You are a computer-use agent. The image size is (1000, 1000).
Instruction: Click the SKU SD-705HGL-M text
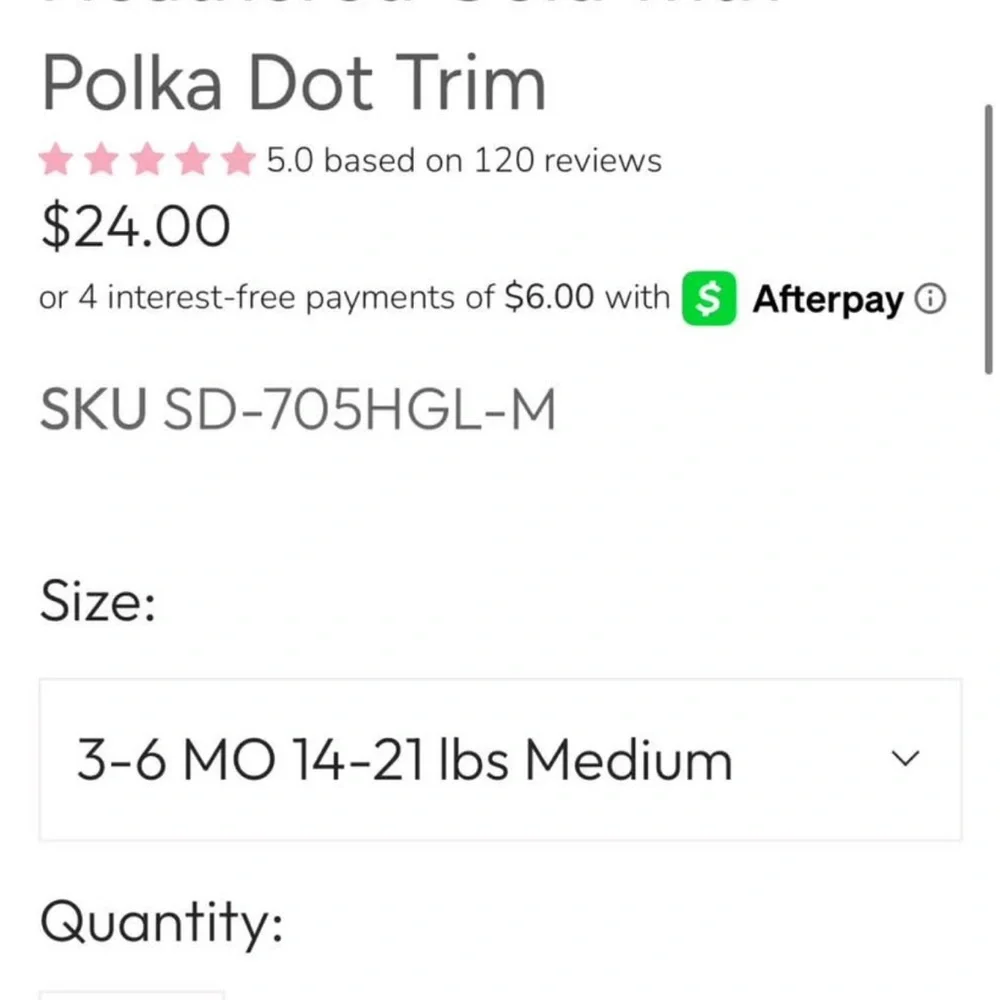point(298,409)
